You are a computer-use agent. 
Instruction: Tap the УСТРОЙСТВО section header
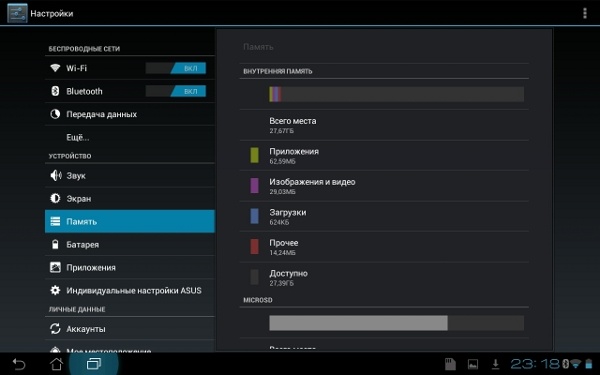click(70, 156)
